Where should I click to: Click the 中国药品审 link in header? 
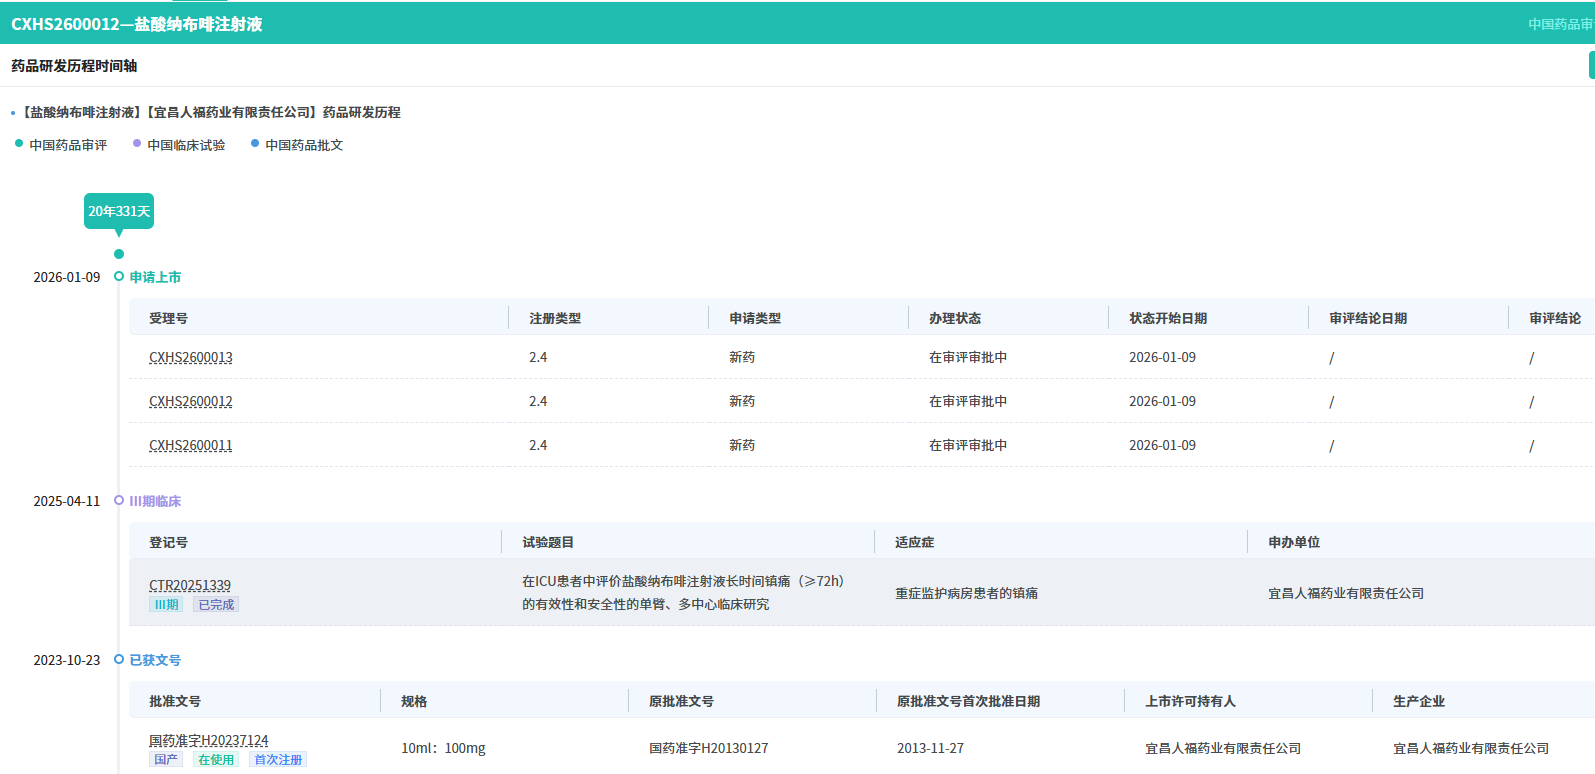1560,24
